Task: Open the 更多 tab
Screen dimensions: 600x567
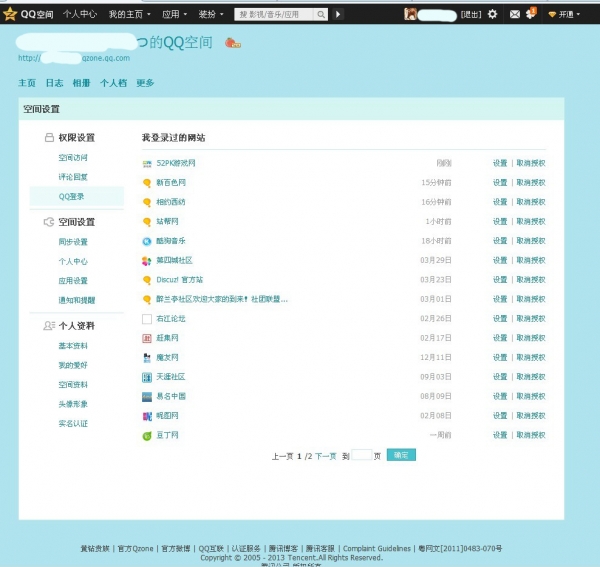Action: coord(145,83)
